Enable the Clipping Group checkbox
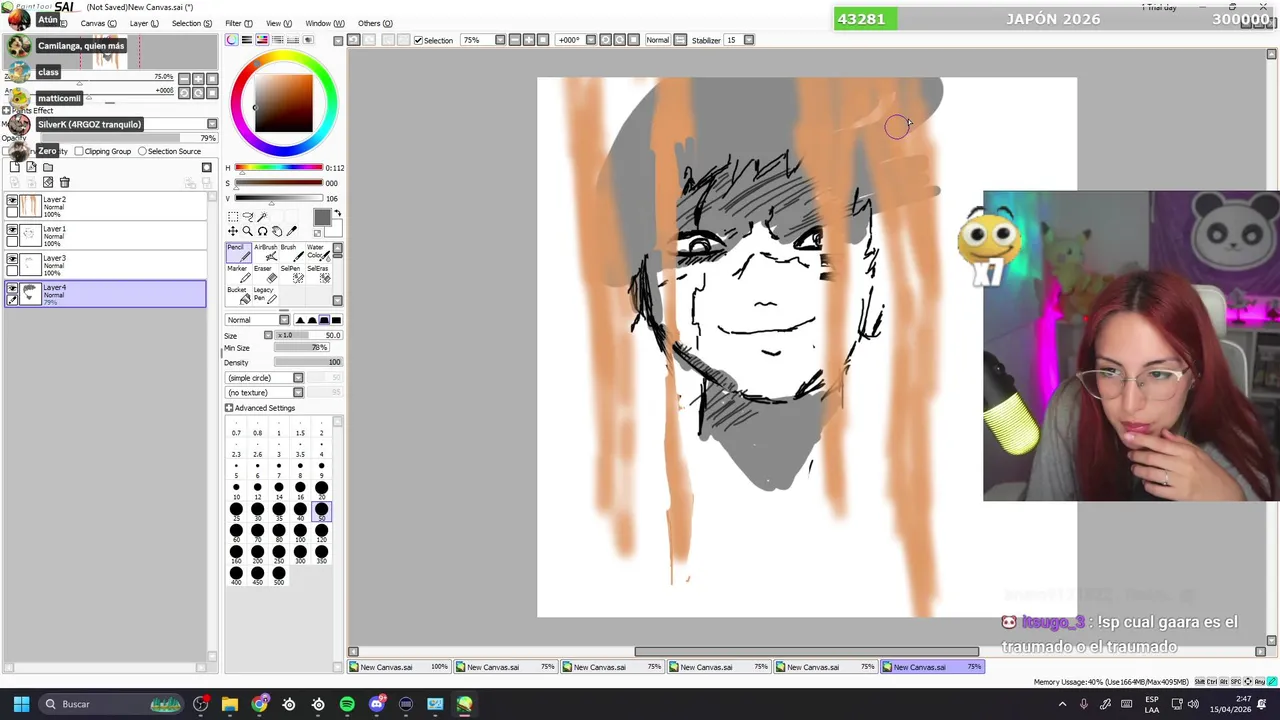1280x720 pixels. pyautogui.click(x=79, y=151)
